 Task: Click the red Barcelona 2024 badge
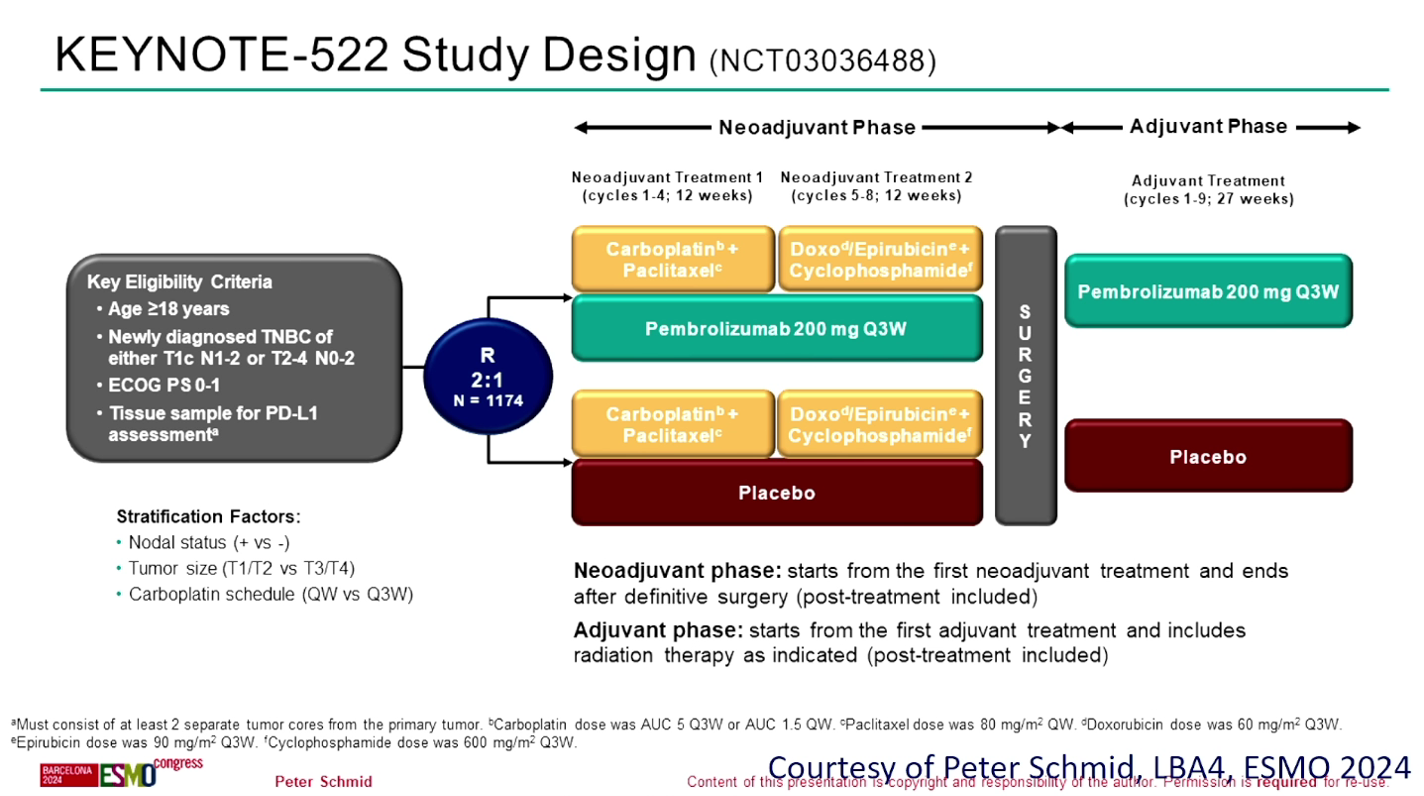68,774
